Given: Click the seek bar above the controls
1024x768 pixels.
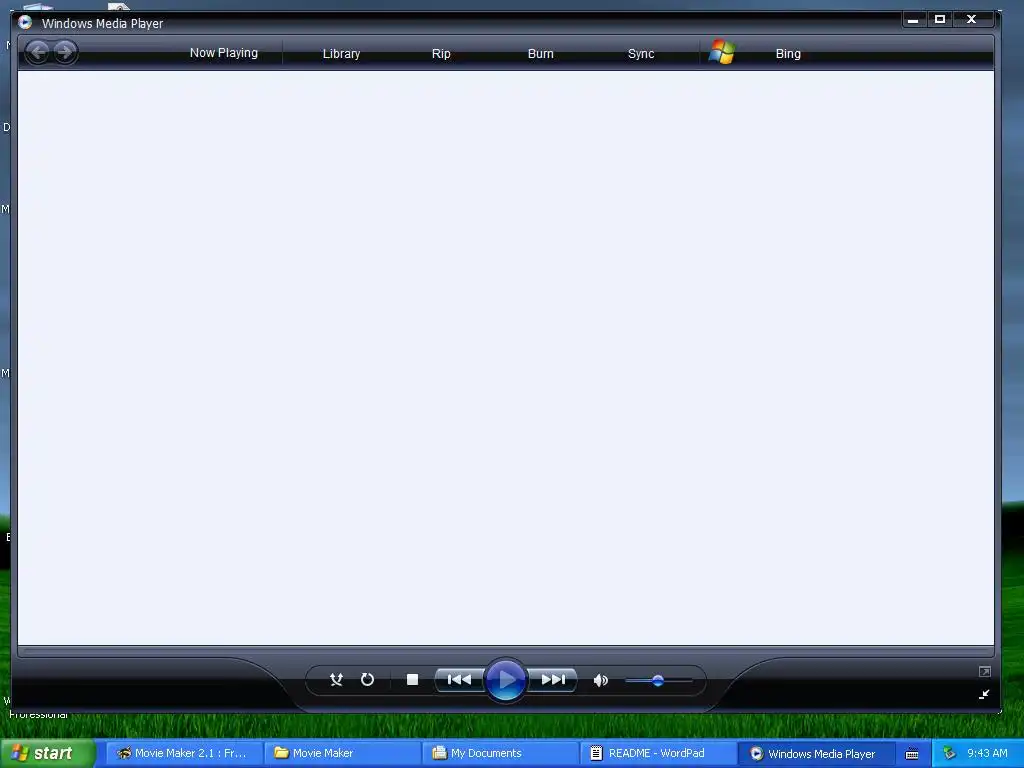Looking at the screenshot, I should 505,651.
